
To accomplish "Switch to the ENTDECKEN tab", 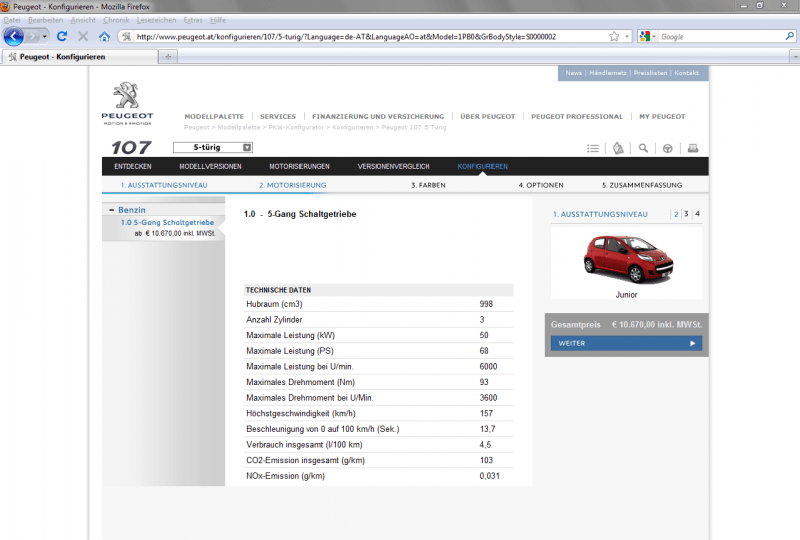I will 133,166.
